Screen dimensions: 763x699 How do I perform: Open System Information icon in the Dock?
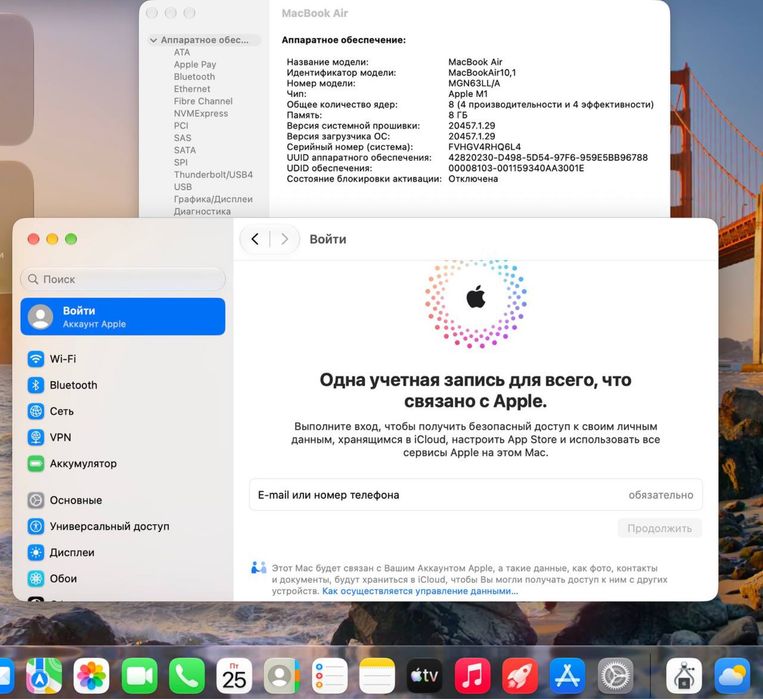click(x=684, y=676)
